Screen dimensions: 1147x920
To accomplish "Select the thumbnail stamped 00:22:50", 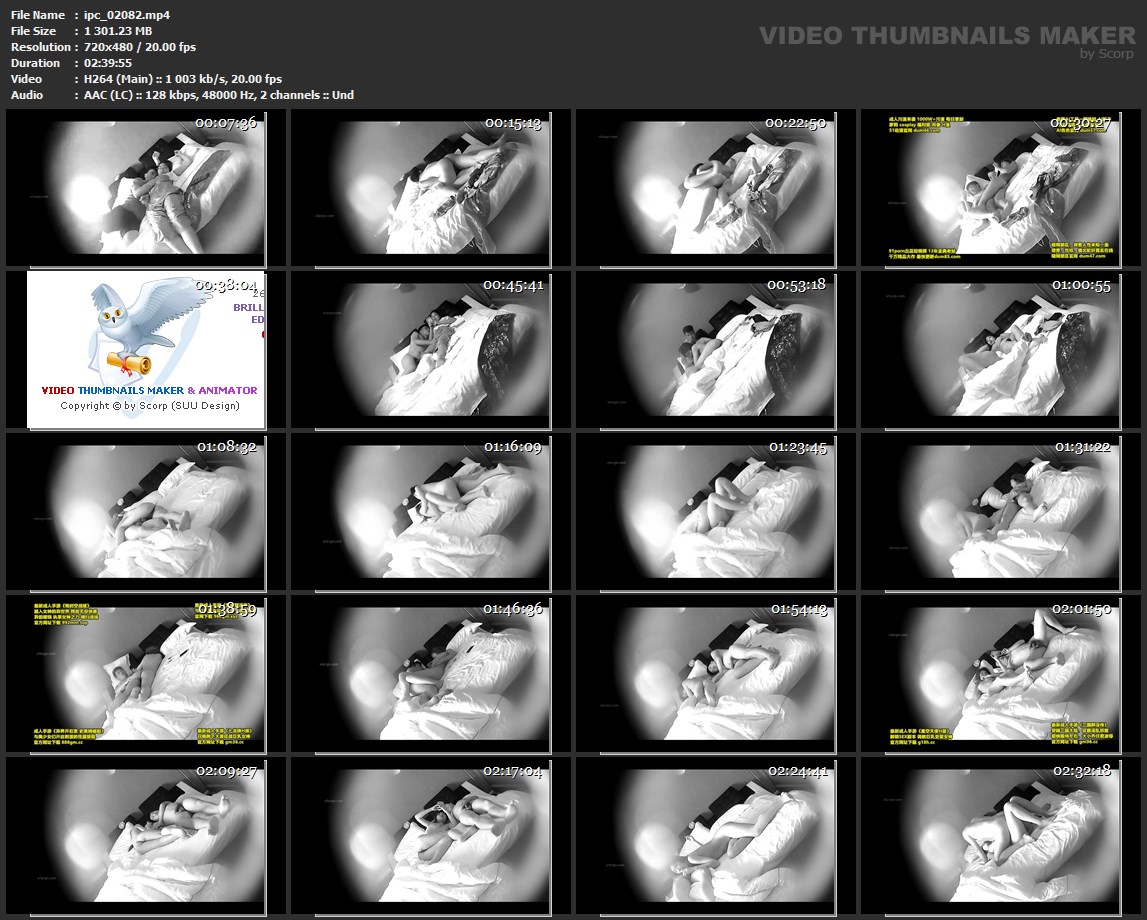I will (705, 188).
